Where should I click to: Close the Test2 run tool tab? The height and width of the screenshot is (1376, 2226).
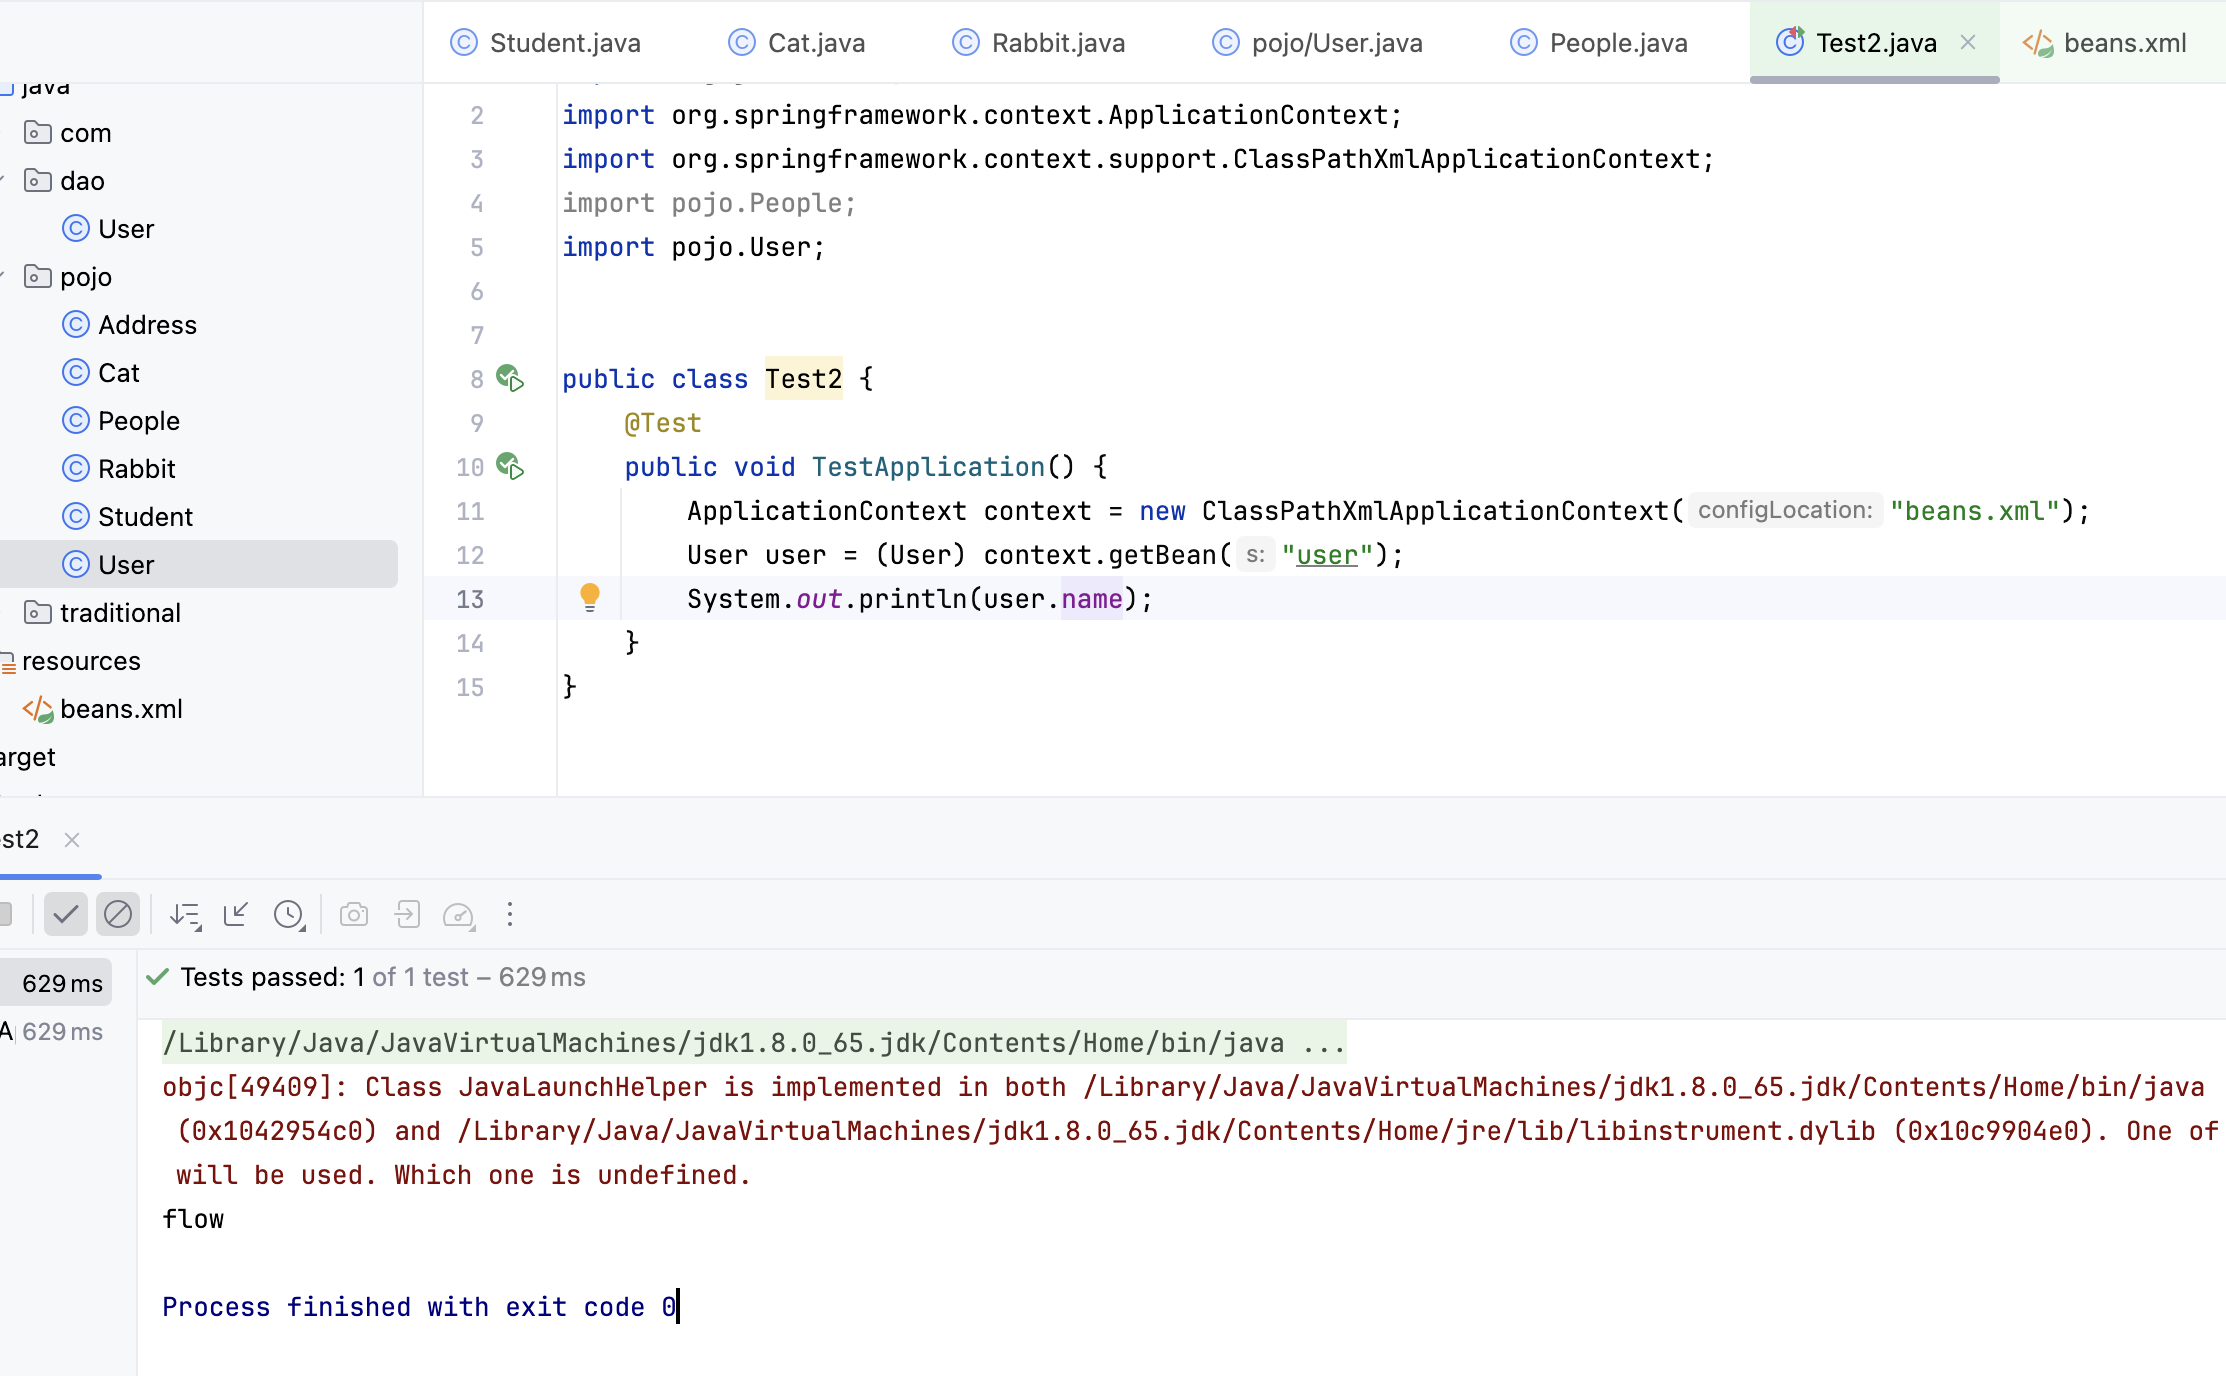72,840
